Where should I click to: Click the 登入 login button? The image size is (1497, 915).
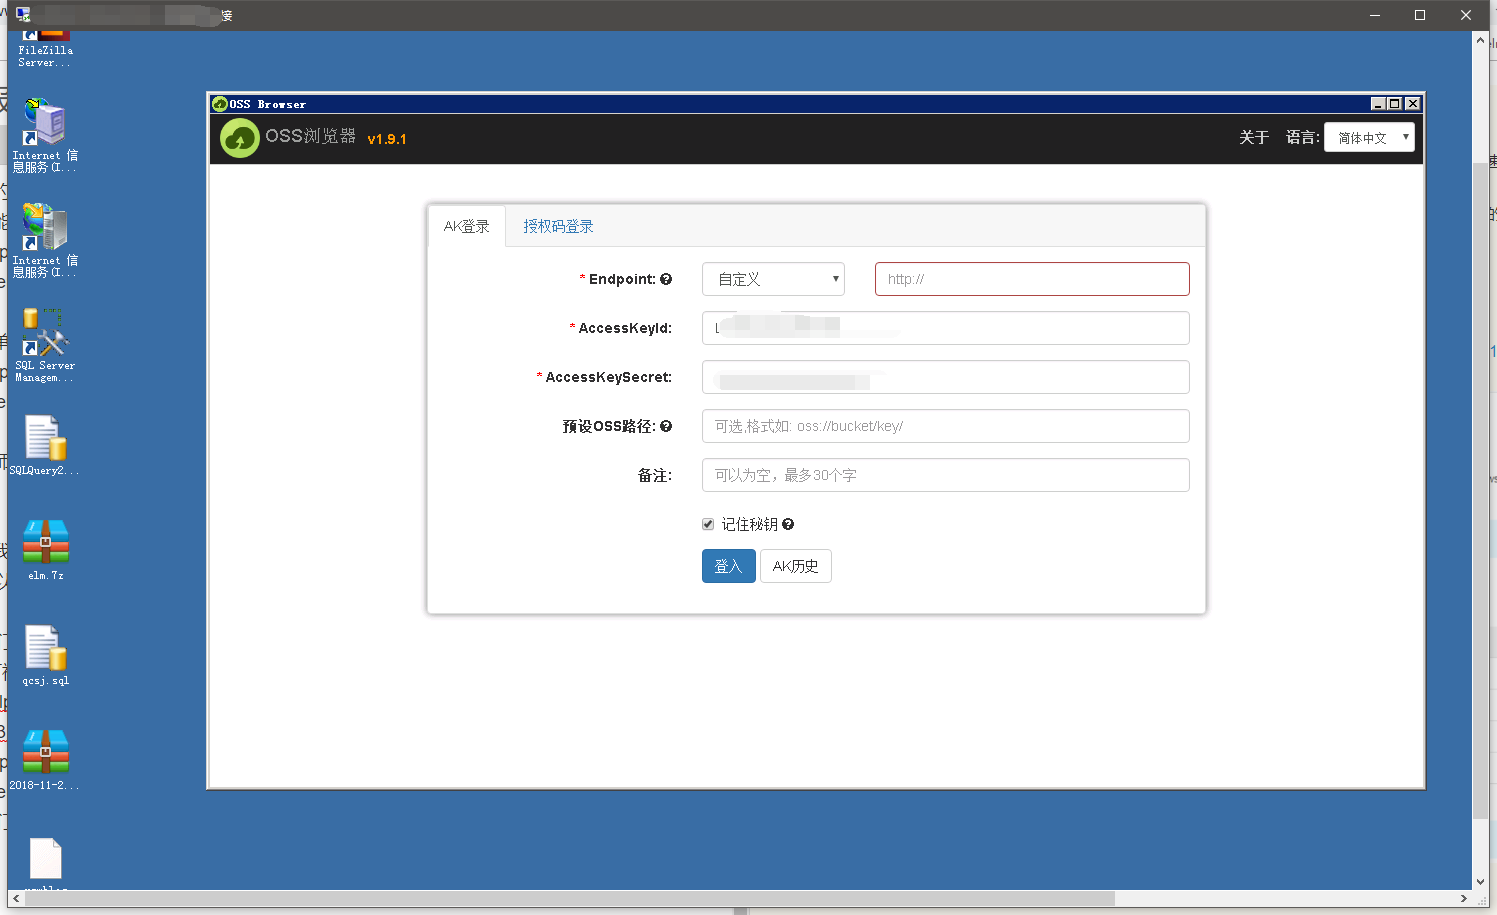pos(728,566)
